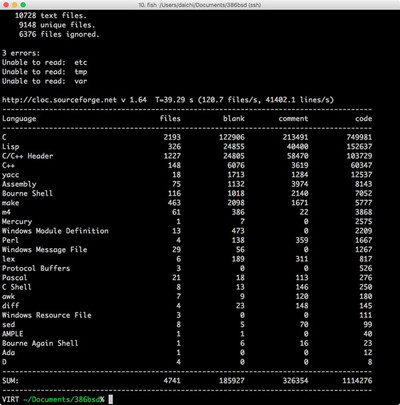Click the 'T=39.29 s' timing text

tap(174, 100)
